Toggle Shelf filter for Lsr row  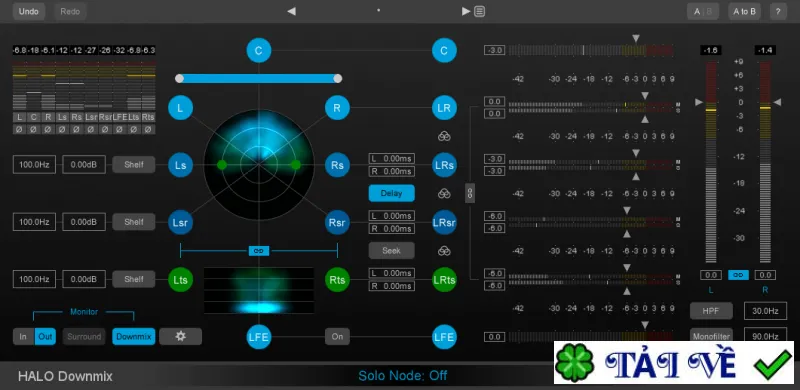[134, 222]
